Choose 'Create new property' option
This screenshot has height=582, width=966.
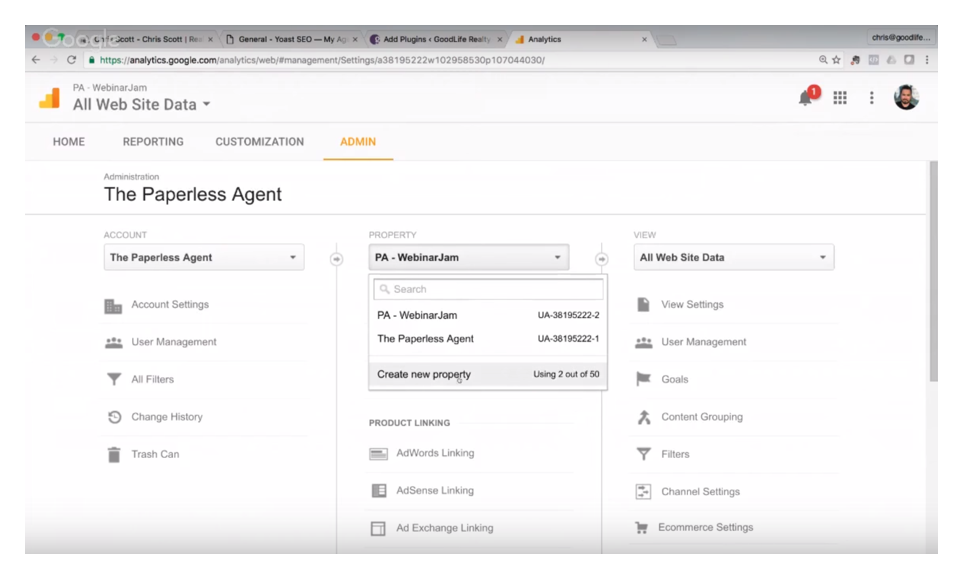point(488,374)
